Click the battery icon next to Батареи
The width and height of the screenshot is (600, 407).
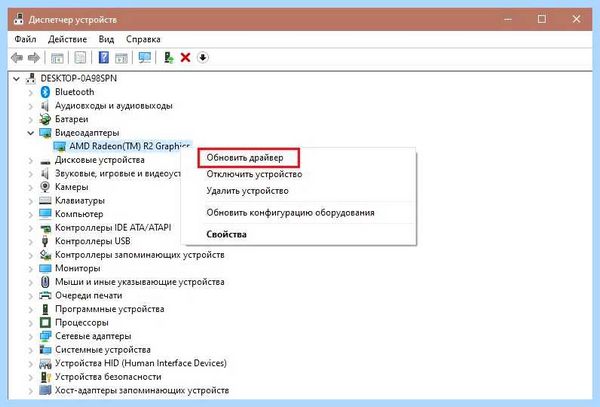click(45, 119)
